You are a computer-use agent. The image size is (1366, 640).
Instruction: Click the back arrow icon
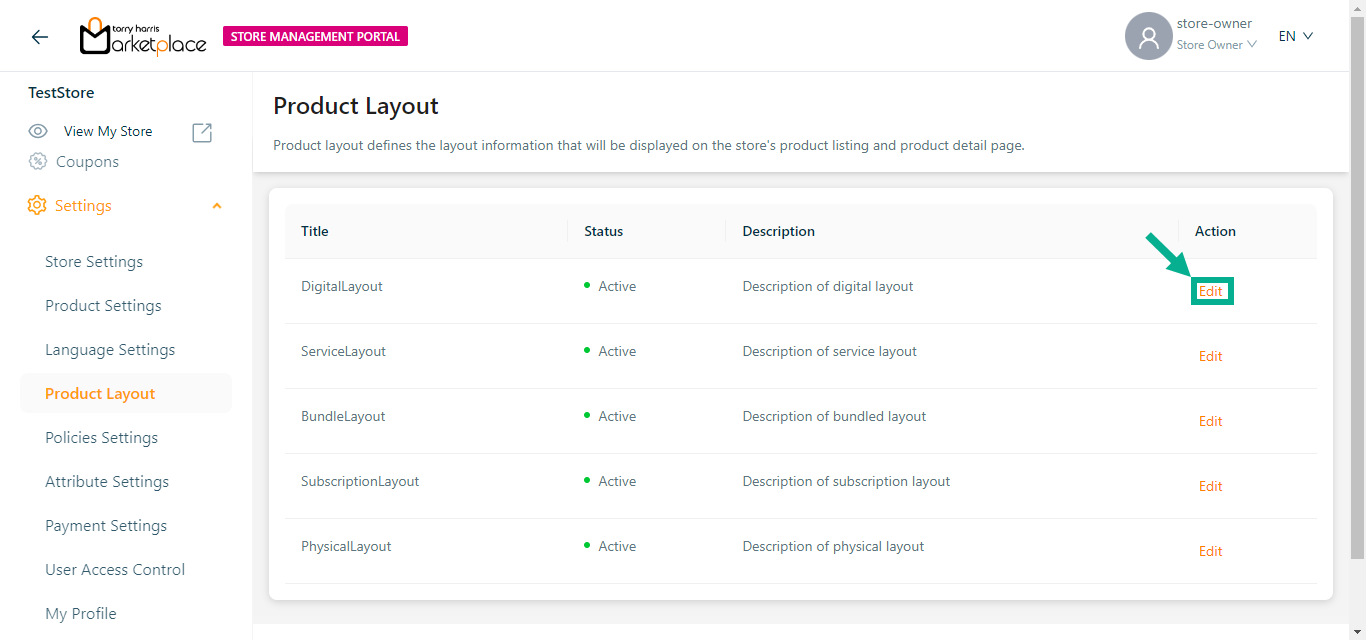(40, 37)
